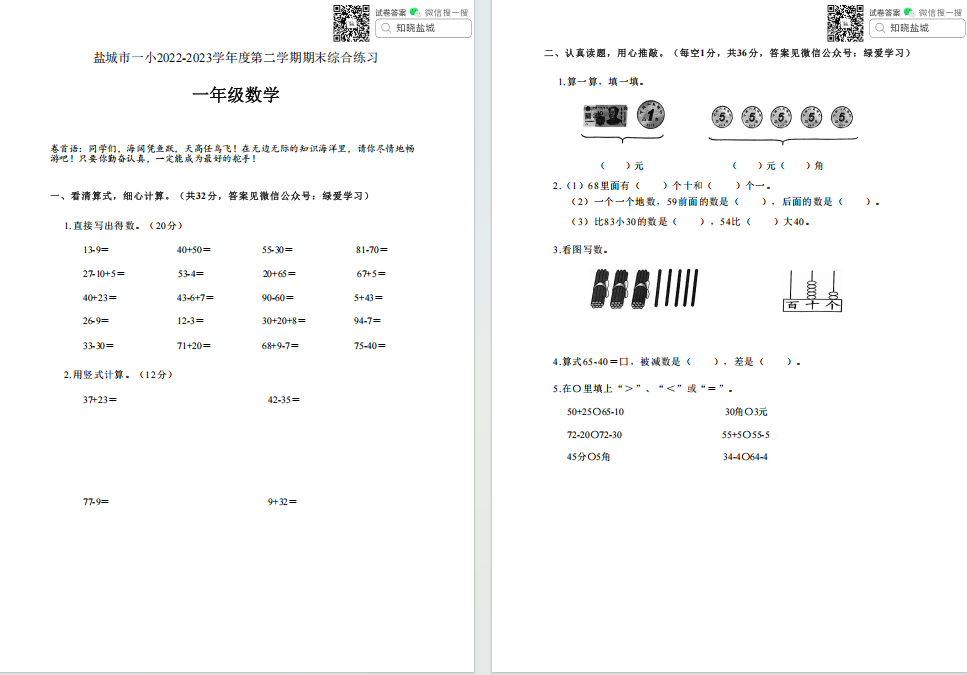Click the 试卷答案 label on the right page

pos(885,12)
